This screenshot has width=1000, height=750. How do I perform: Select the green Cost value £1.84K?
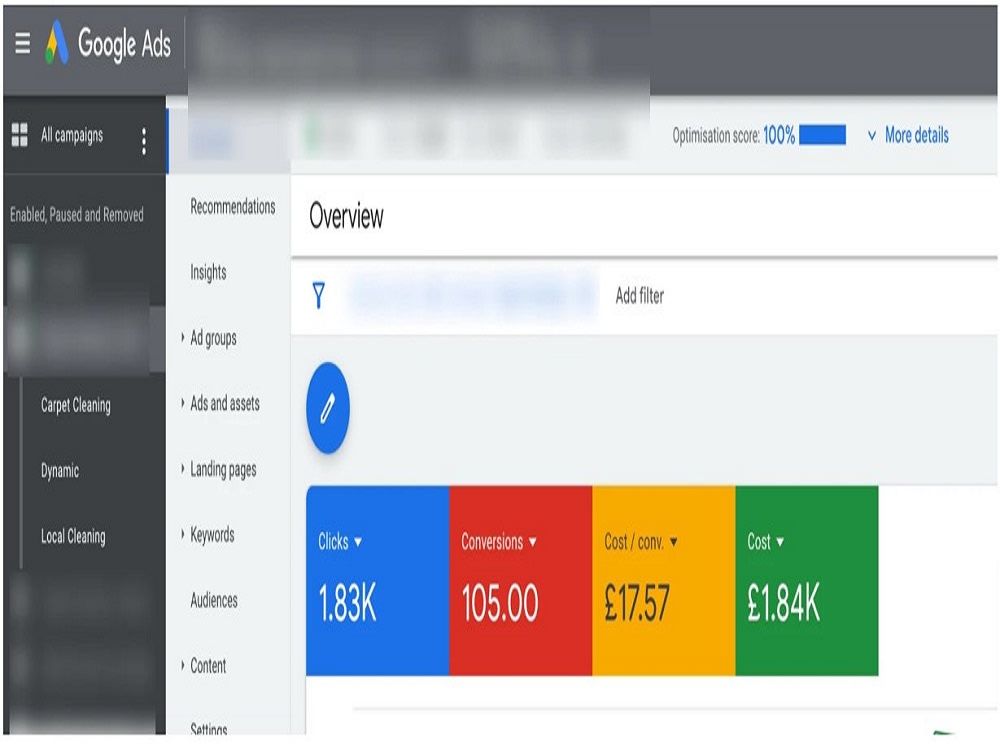(783, 603)
